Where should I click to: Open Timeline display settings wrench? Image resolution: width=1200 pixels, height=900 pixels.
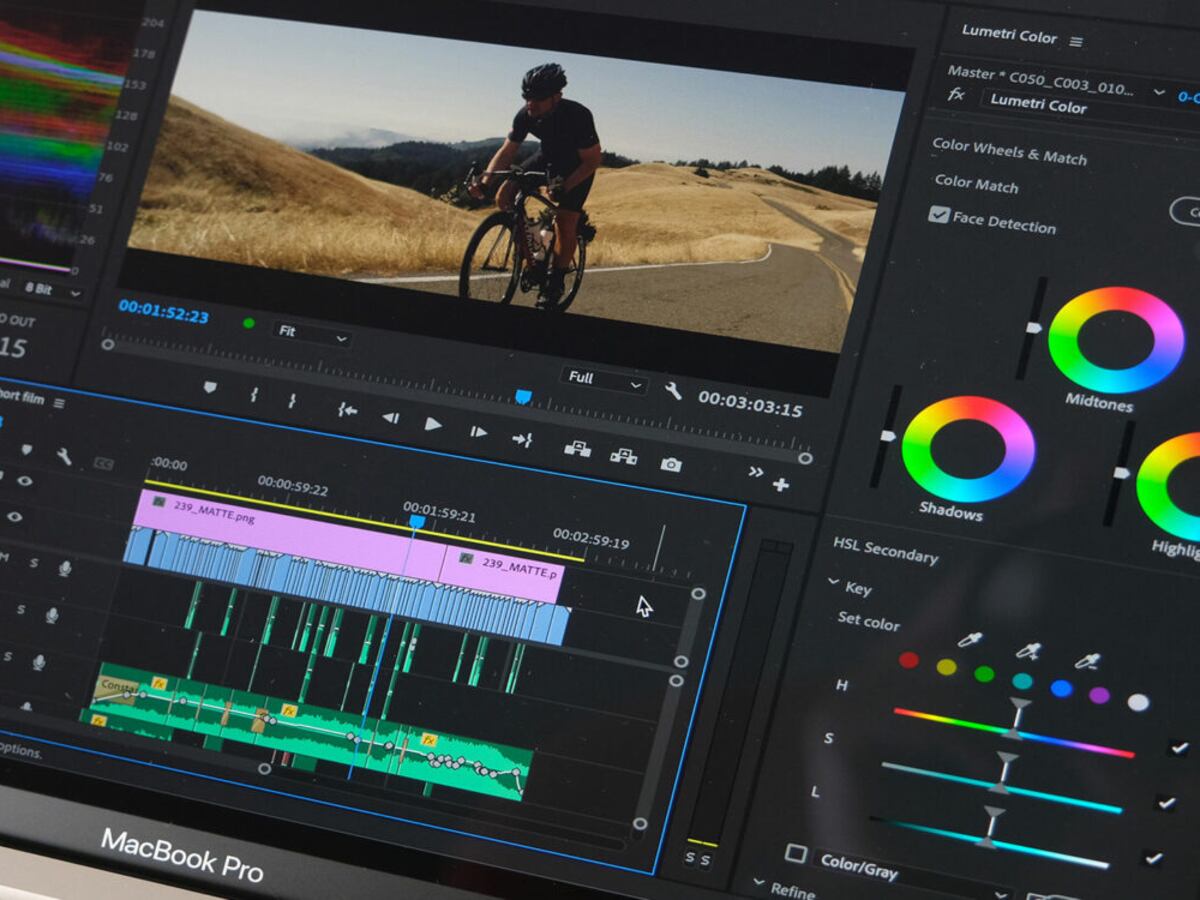(x=64, y=457)
